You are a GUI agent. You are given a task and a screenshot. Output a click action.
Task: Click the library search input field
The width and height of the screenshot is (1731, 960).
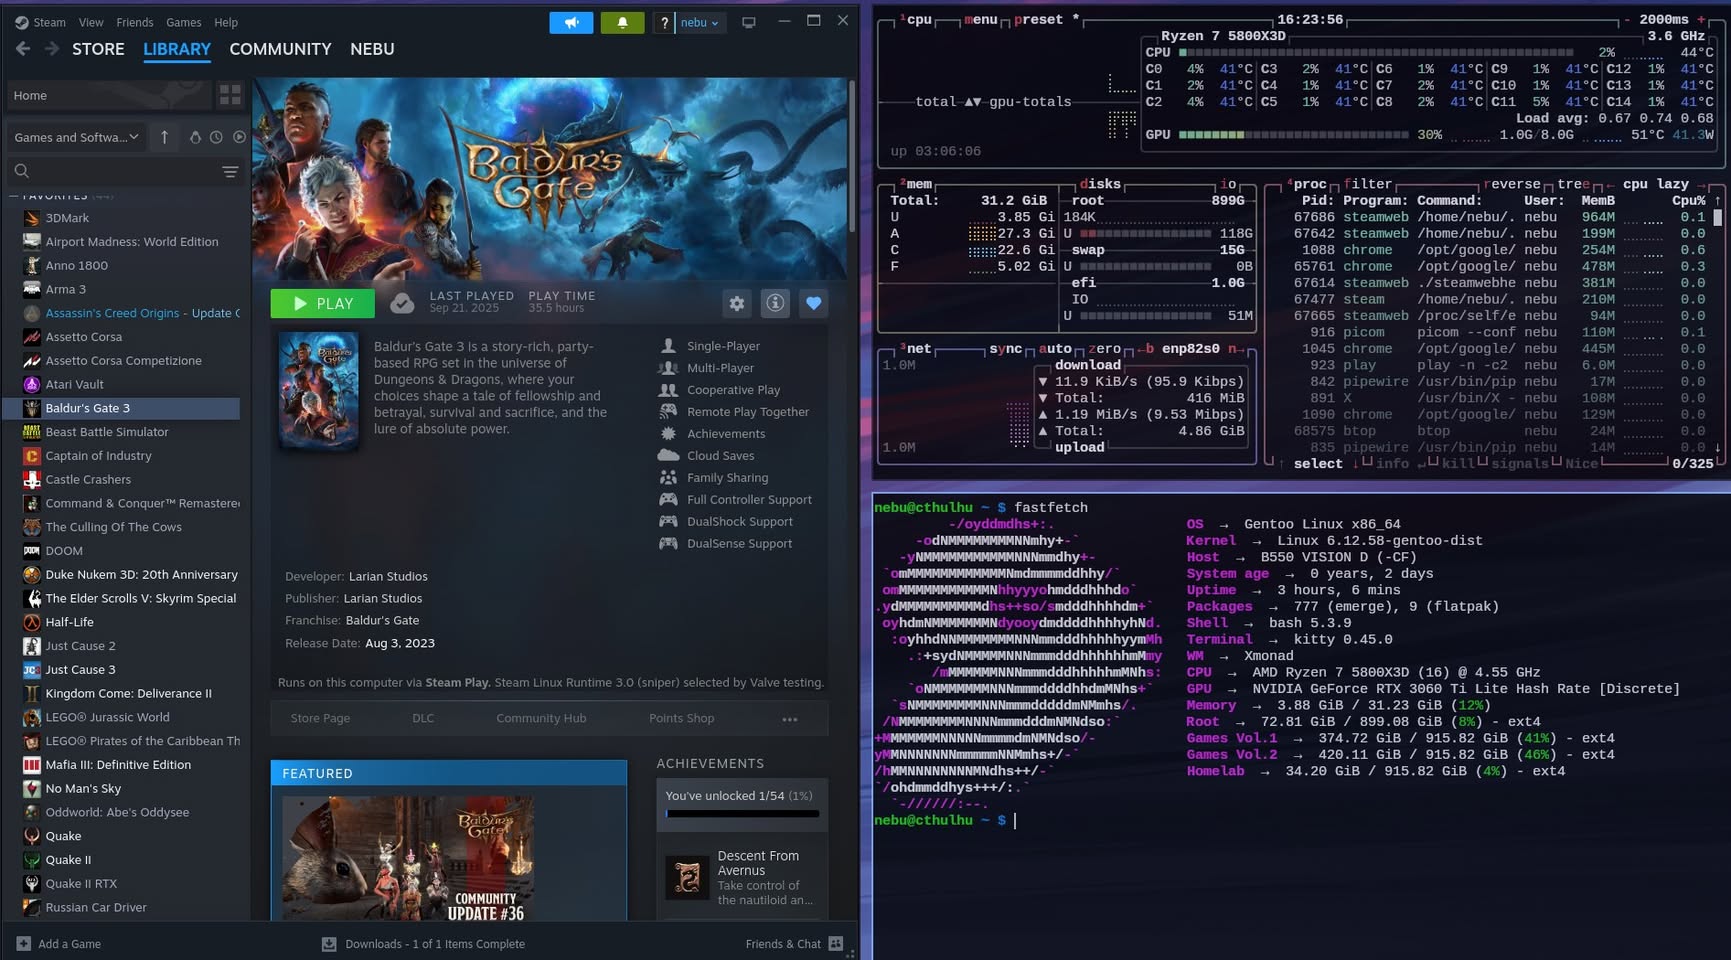coord(127,171)
